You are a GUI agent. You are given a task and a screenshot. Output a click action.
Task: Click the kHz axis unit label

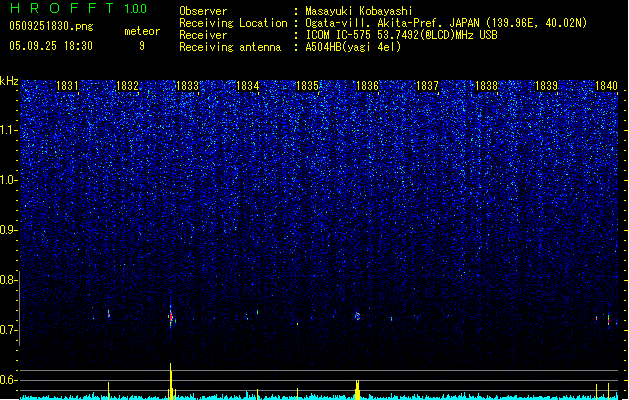click(x=9, y=81)
